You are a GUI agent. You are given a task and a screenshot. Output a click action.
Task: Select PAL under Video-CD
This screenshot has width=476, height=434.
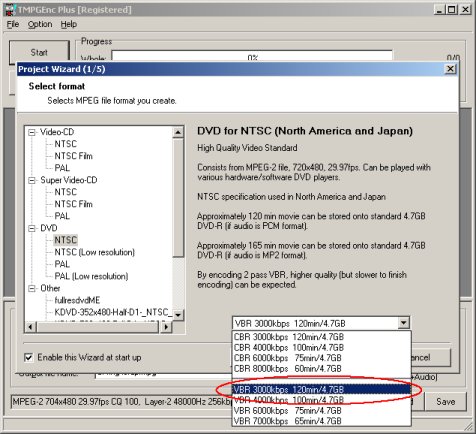62,168
